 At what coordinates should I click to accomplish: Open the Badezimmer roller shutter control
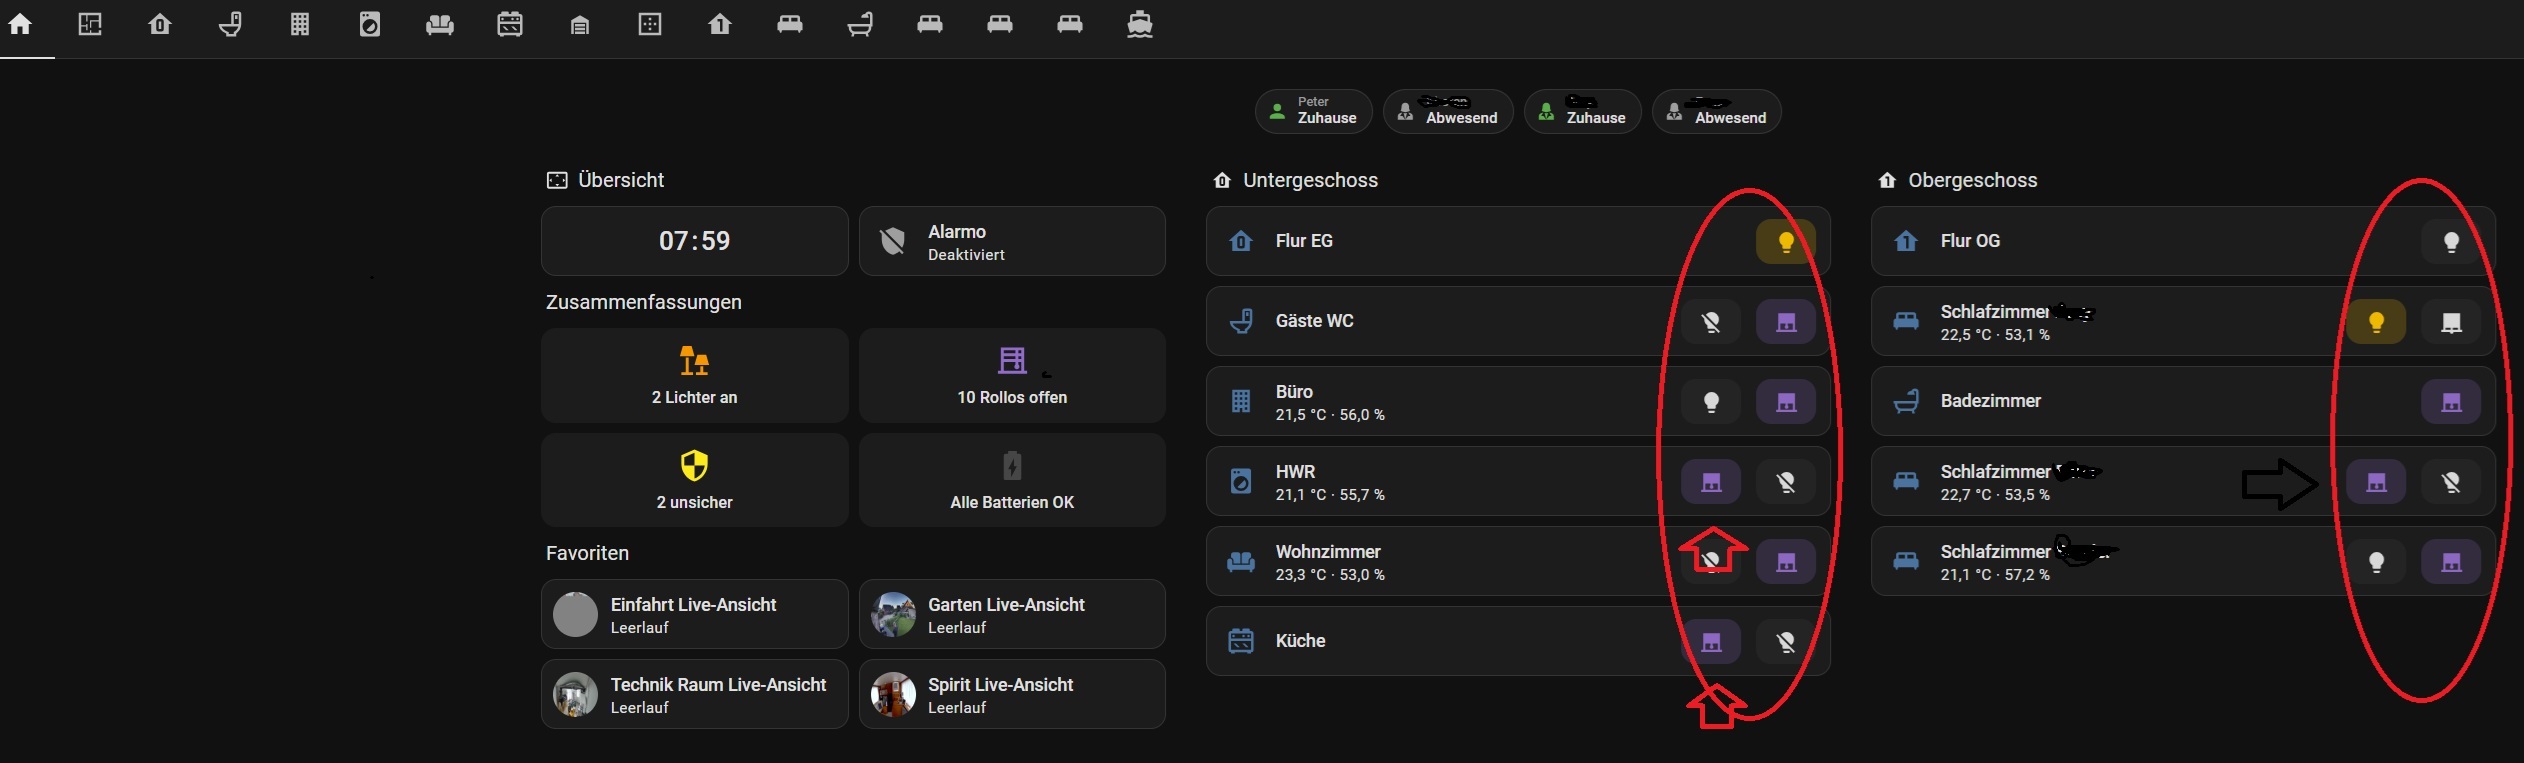[x=2450, y=401]
